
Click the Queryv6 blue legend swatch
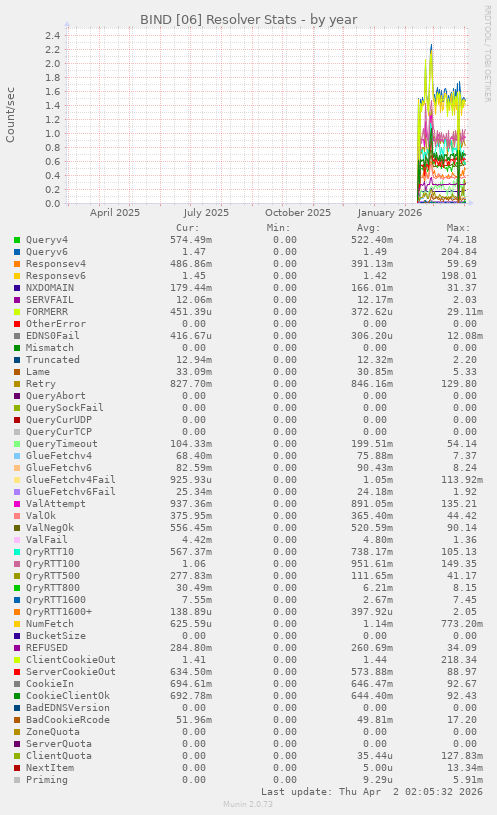pos(17,252)
